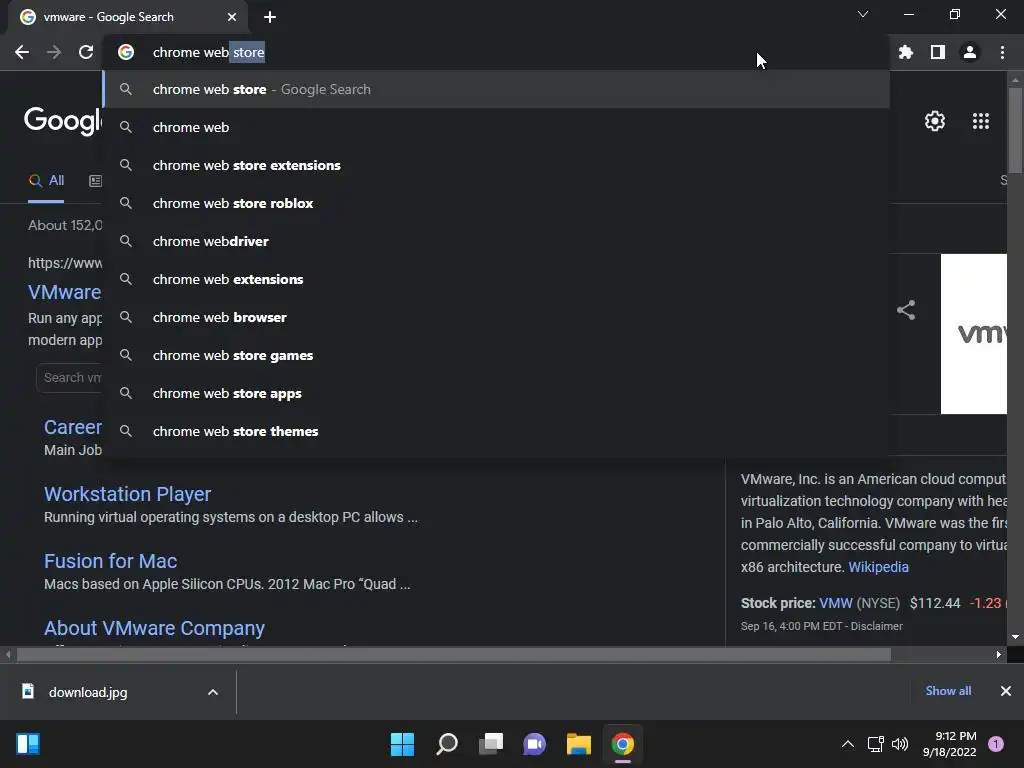The height and width of the screenshot is (768, 1024).
Task: Choose 'chrome web store extensions' suggestion
Action: pos(496,165)
